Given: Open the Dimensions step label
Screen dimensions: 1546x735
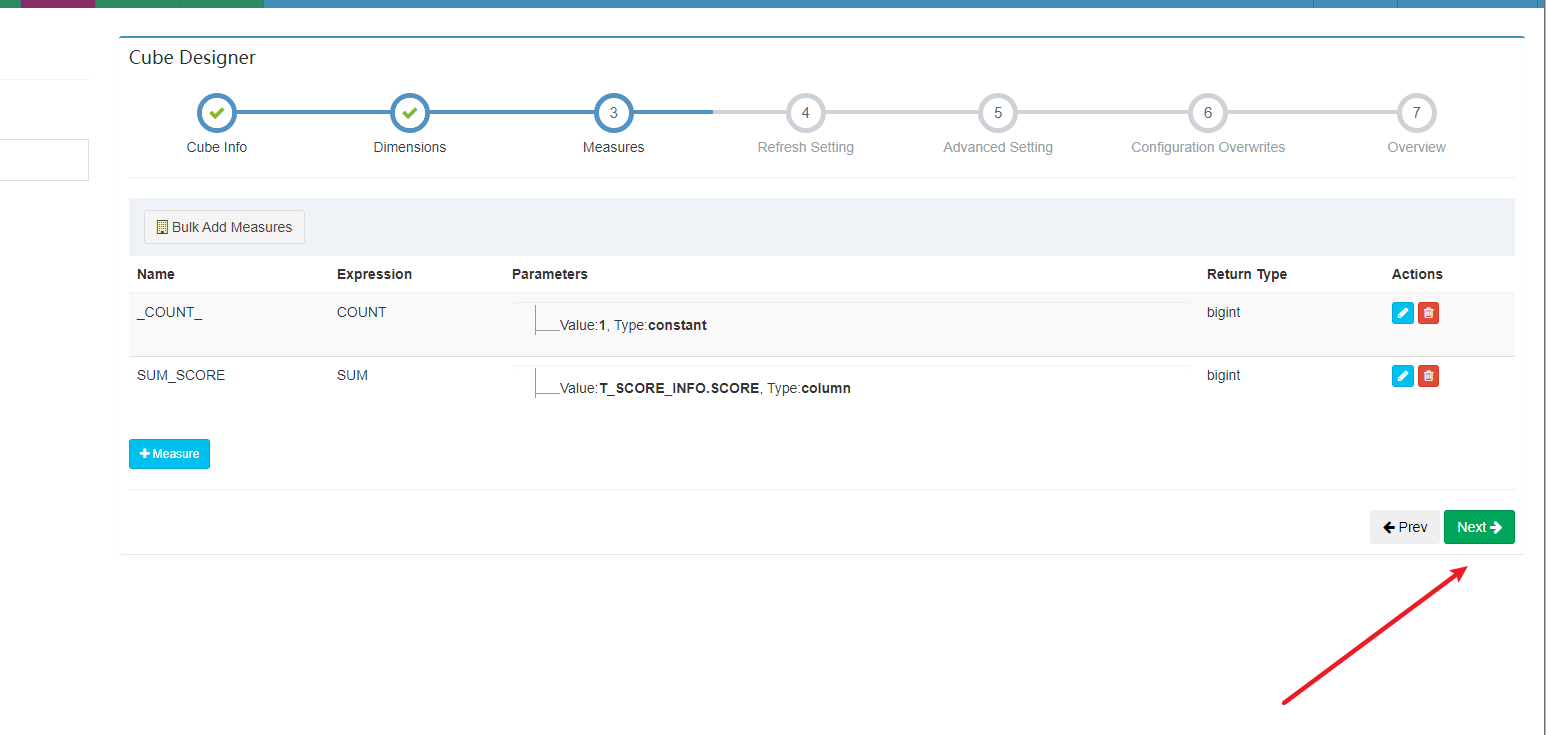Looking at the screenshot, I should (x=410, y=147).
